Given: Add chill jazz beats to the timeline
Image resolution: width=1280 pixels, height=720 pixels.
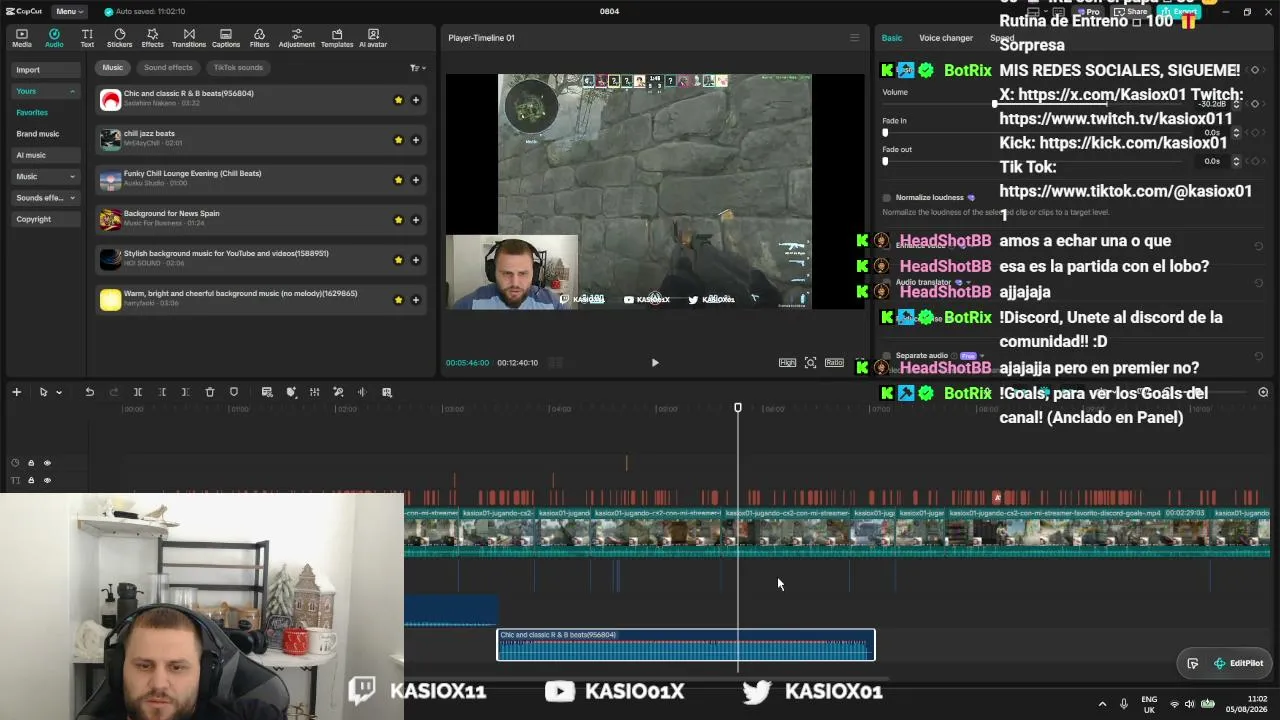Looking at the screenshot, I should 416,140.
